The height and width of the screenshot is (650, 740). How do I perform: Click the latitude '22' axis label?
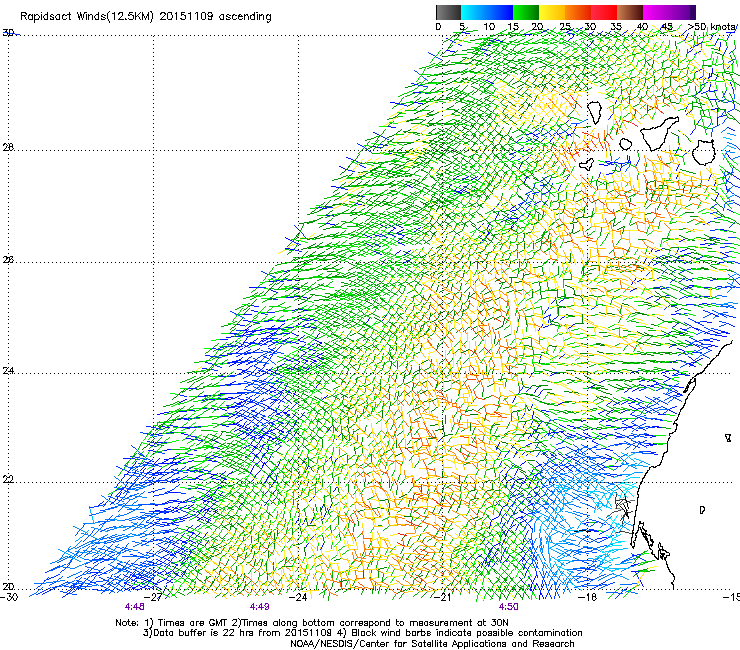[8, 480]
